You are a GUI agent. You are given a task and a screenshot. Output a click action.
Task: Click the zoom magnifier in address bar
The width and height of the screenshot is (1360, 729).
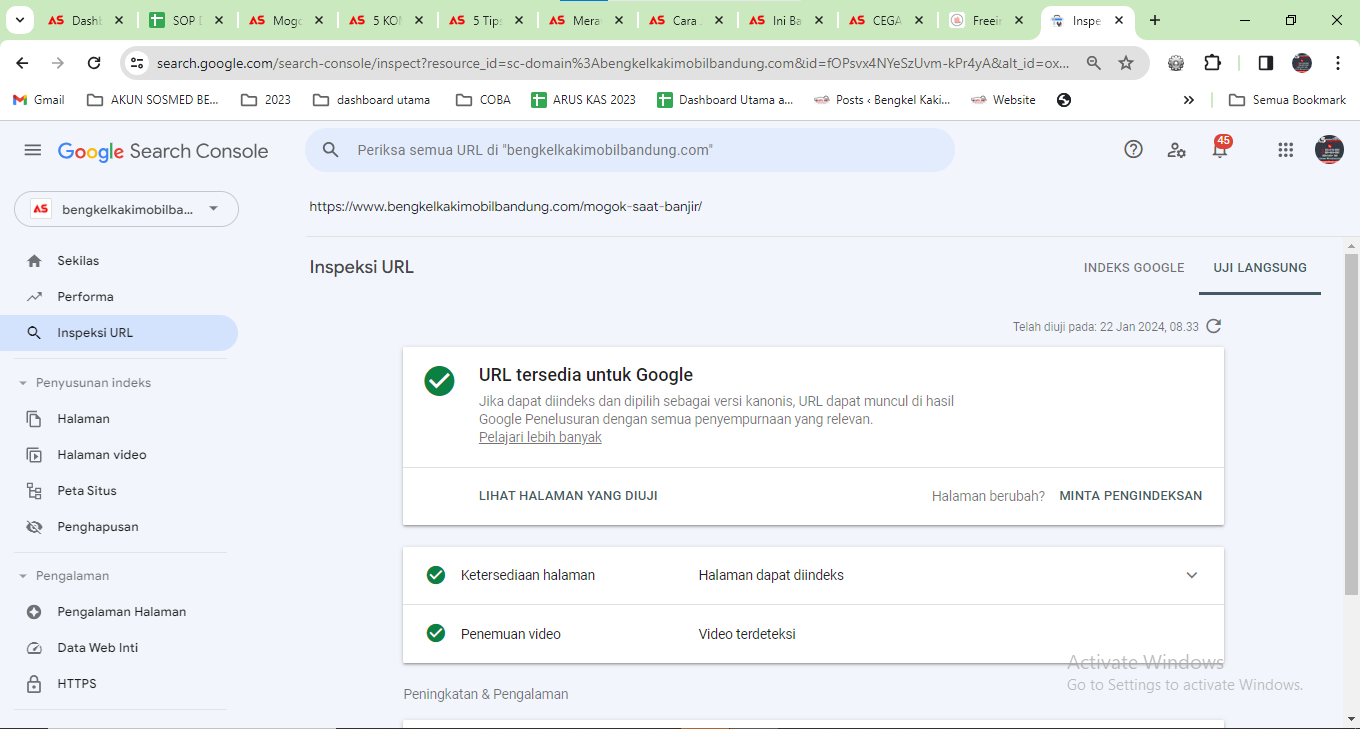point(1094,63)
